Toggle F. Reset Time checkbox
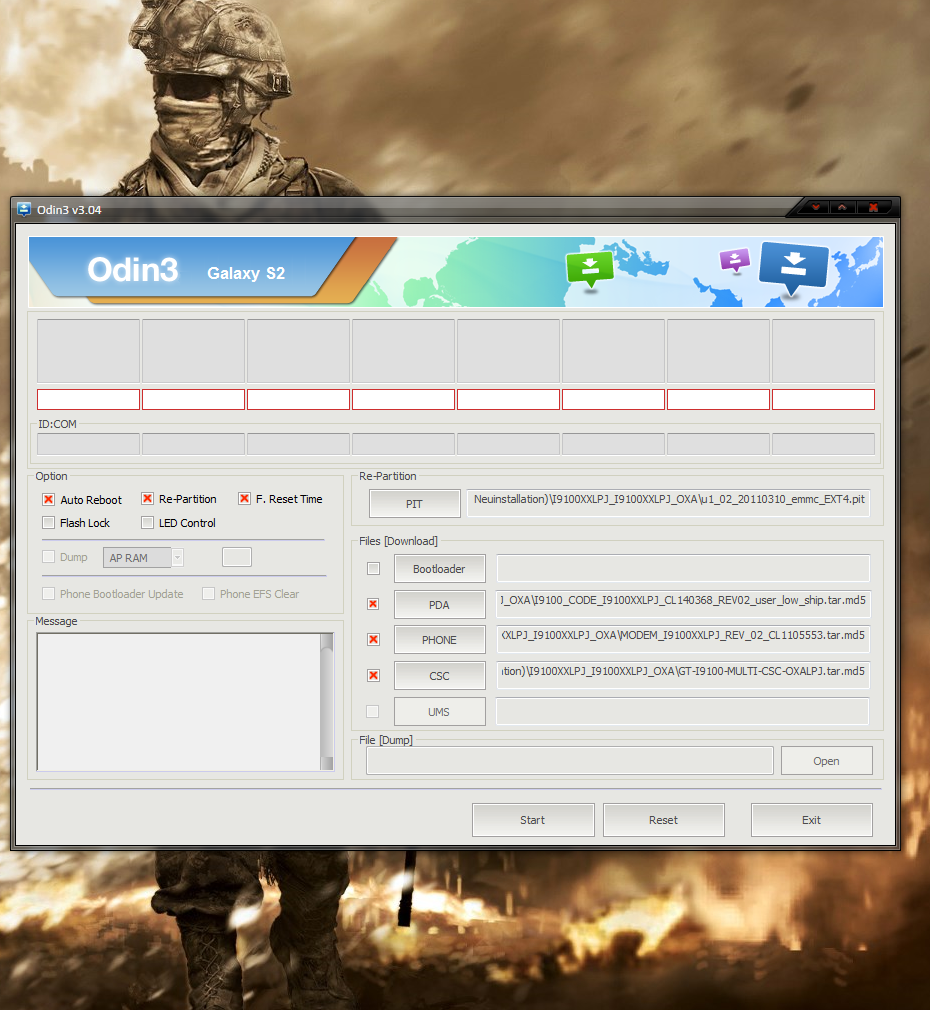The height and width of the screenshot is (1010, 930). tap(244, 499)
